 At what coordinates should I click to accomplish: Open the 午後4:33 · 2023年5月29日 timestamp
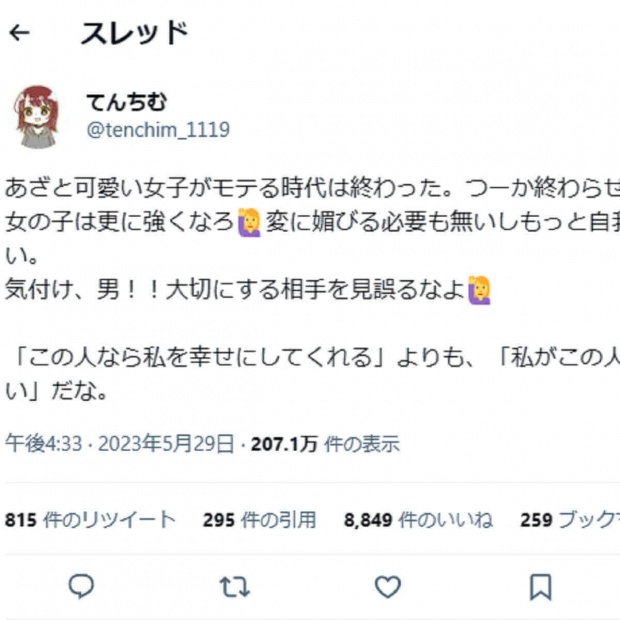119,444
